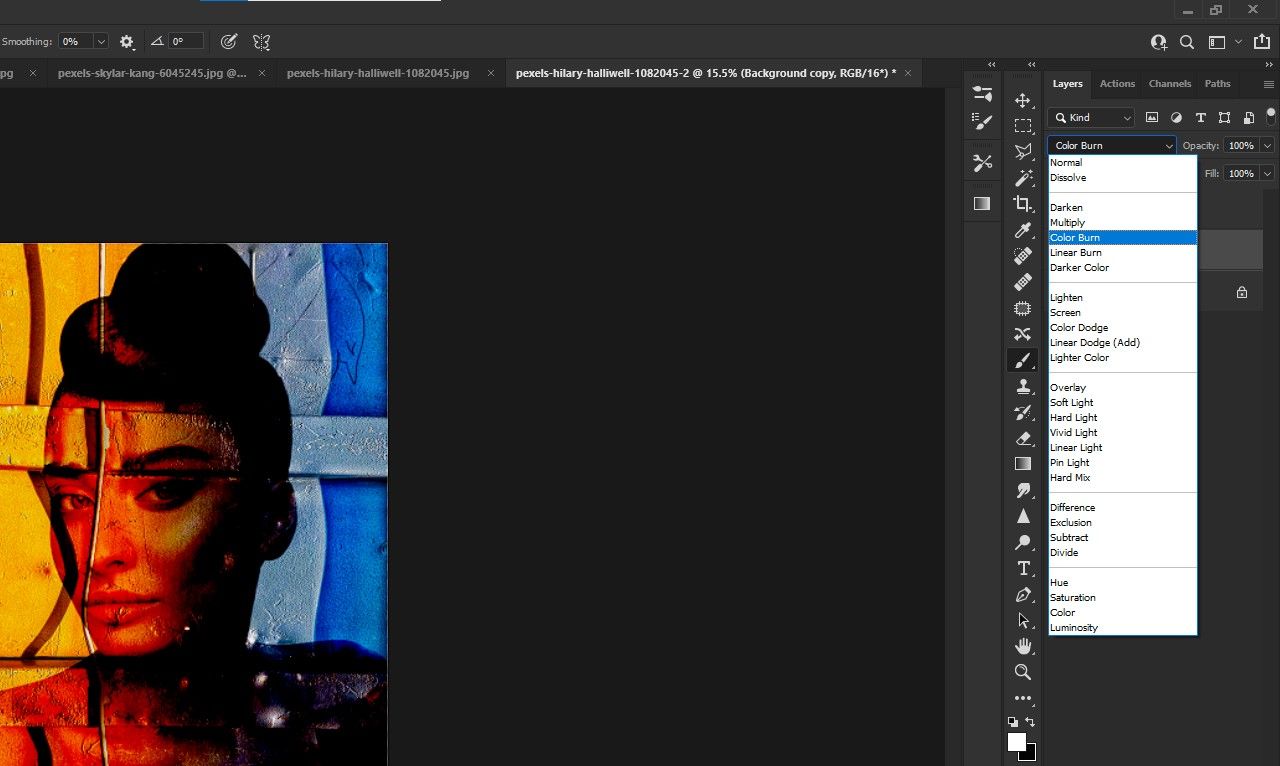The image size is (1280, 766).
Task: Select the Smudge tool
Action: click(x=1023, y=490)
